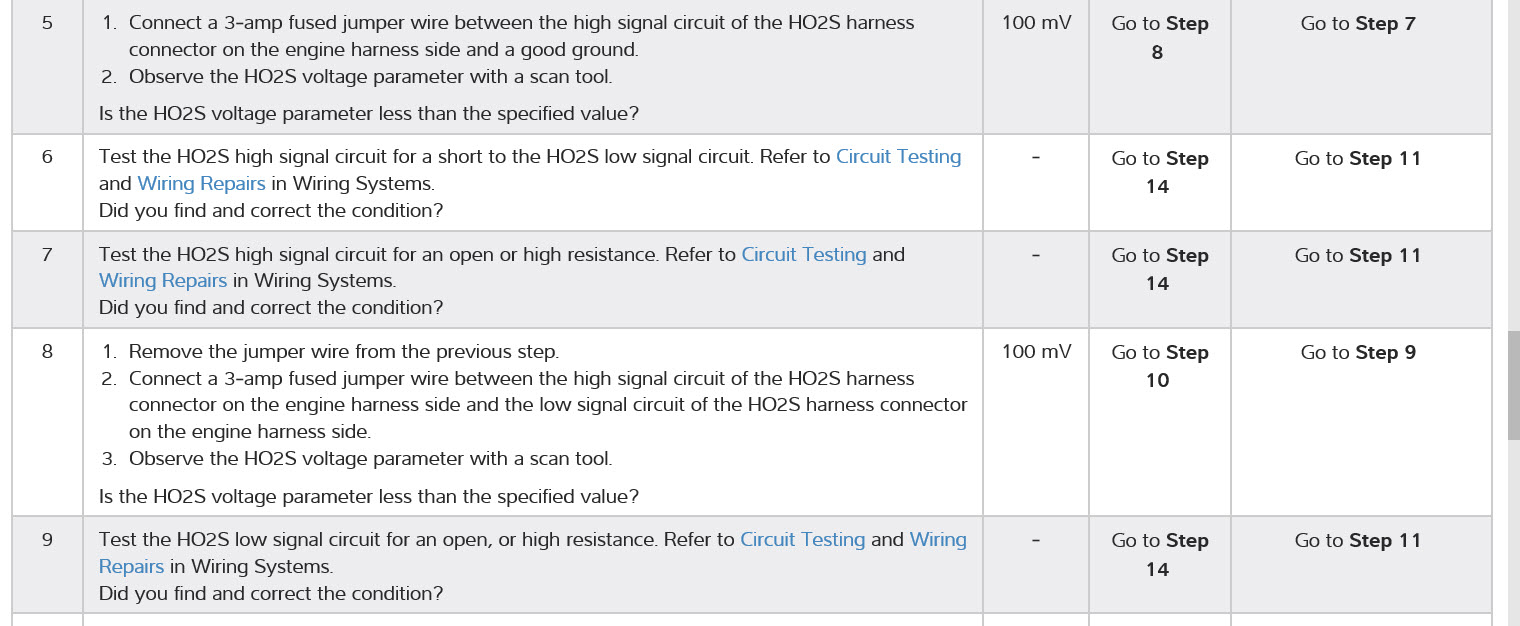Select "Go to Step 9" in step 8 row

pos(1358,353)
